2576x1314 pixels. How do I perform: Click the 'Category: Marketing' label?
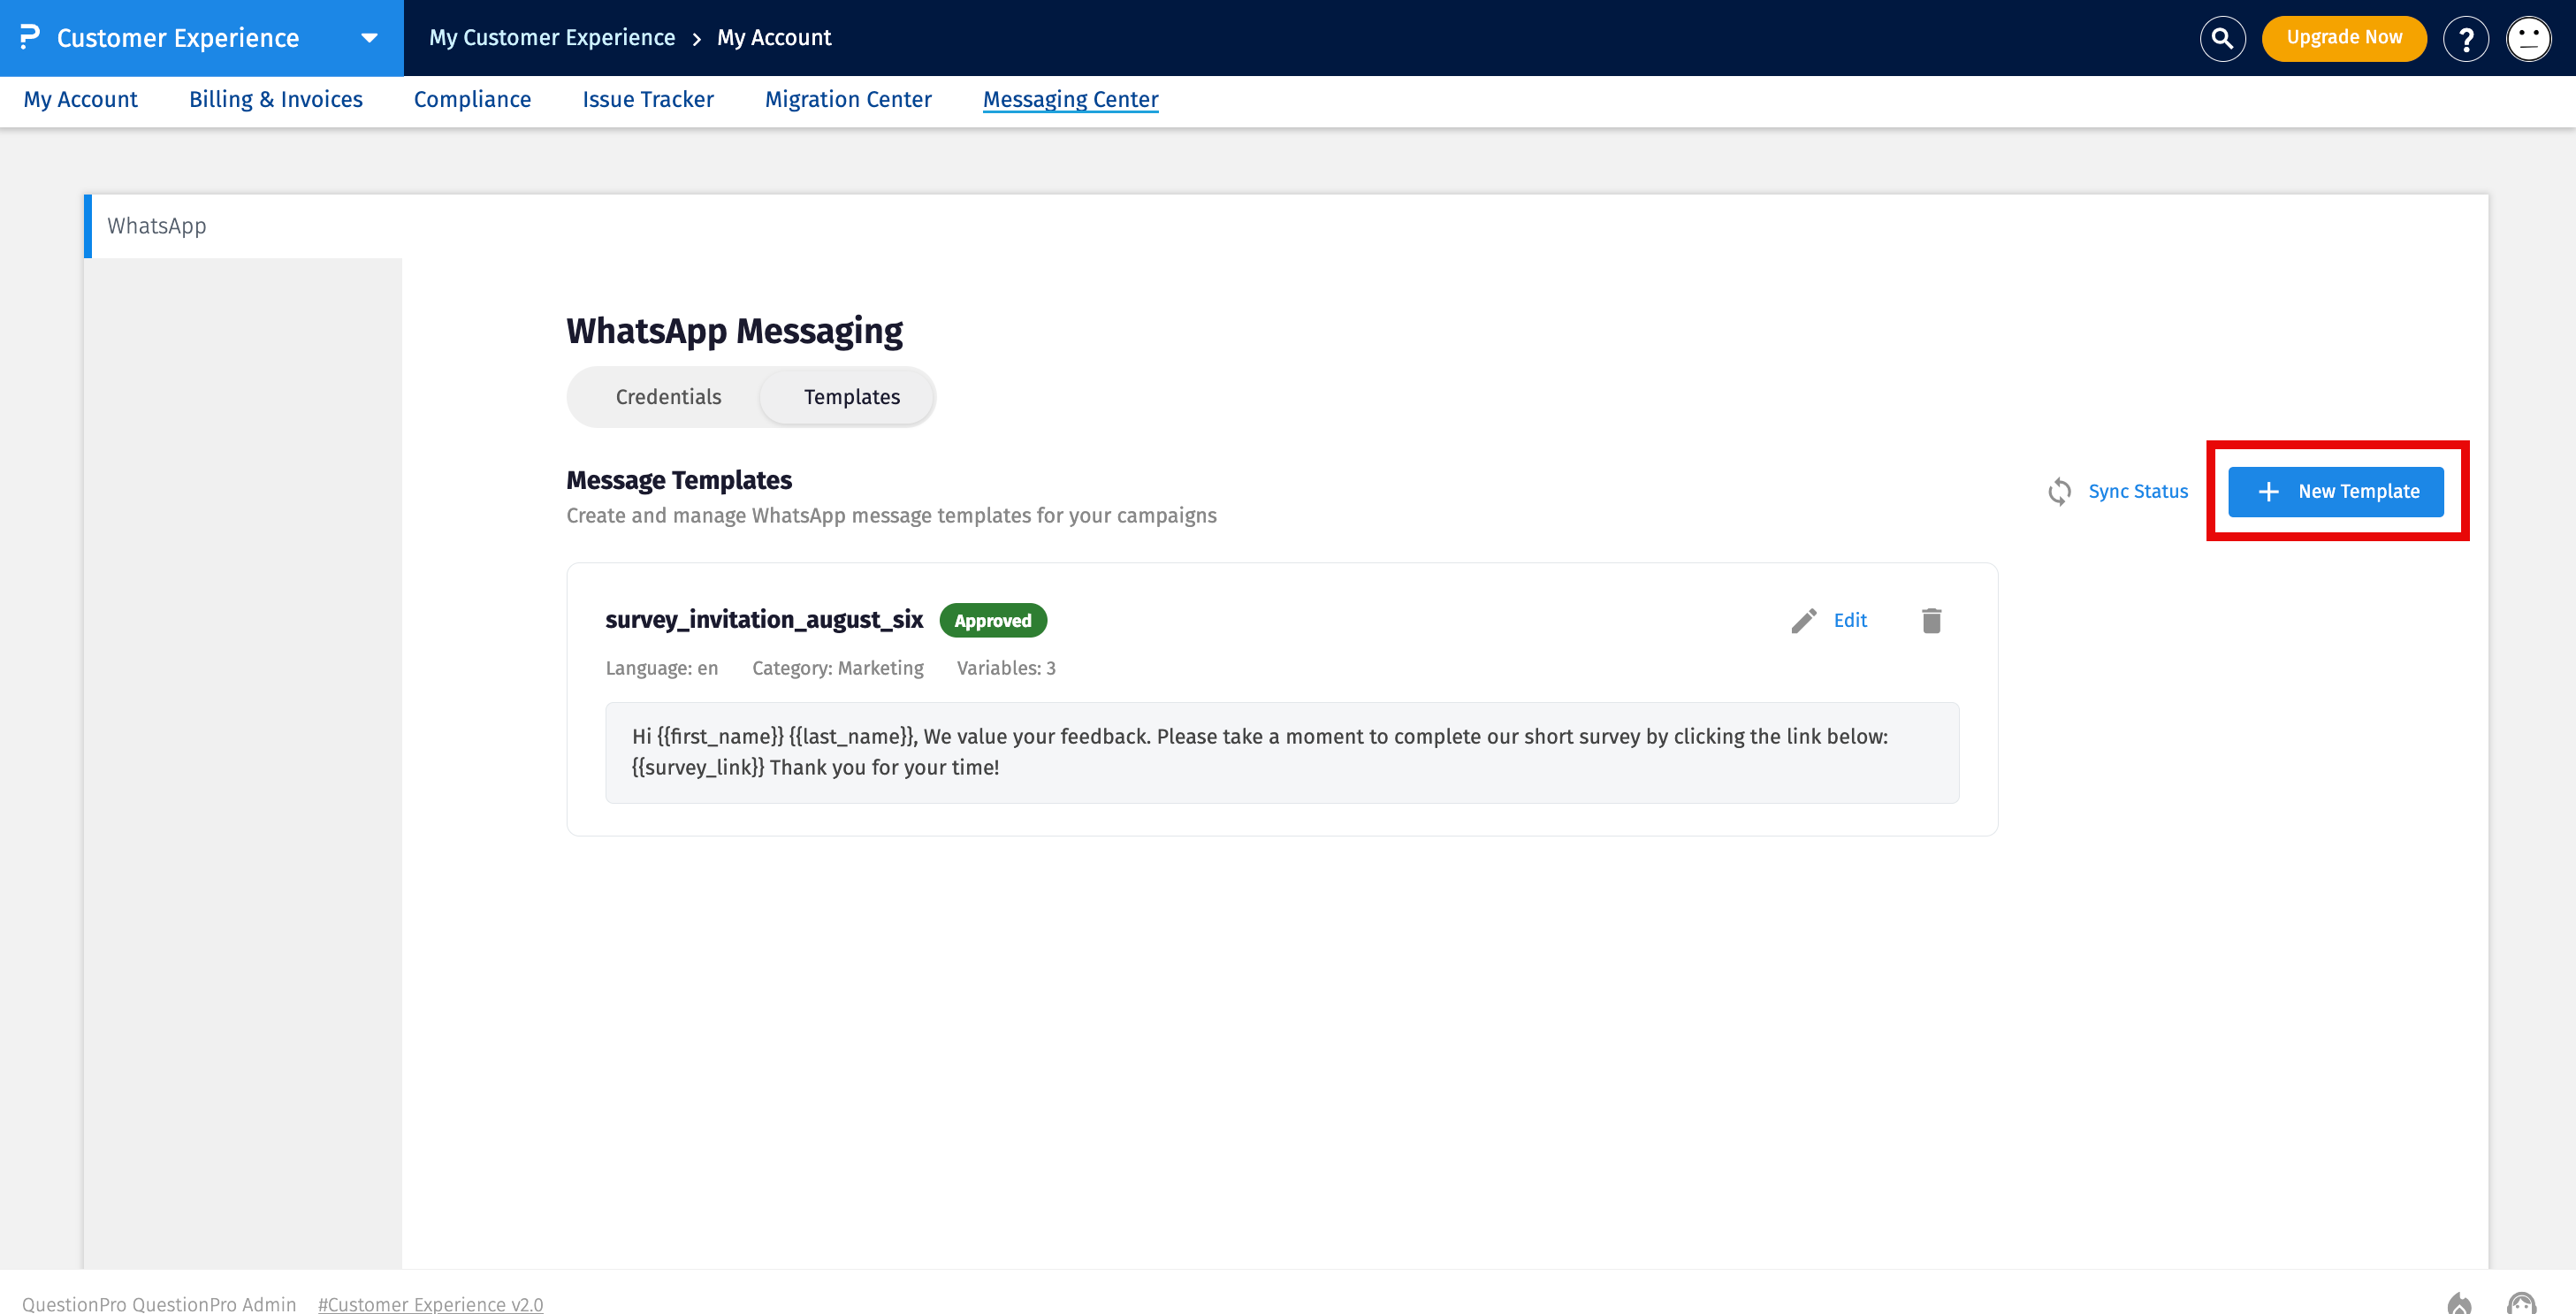837,668
